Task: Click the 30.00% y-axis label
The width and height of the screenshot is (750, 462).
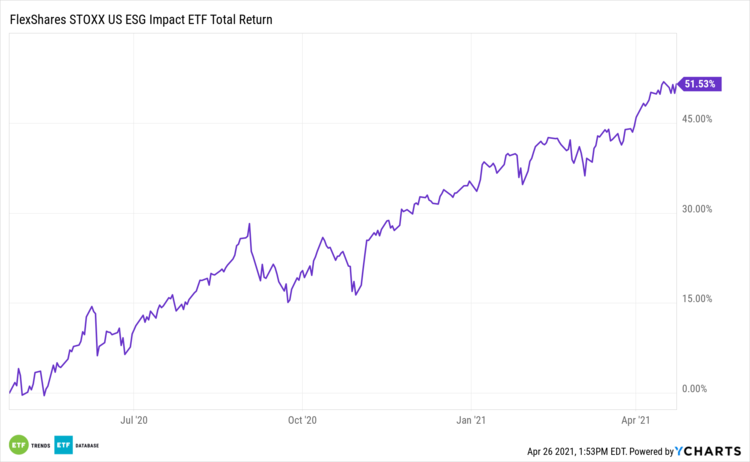Action: point(696,209)
